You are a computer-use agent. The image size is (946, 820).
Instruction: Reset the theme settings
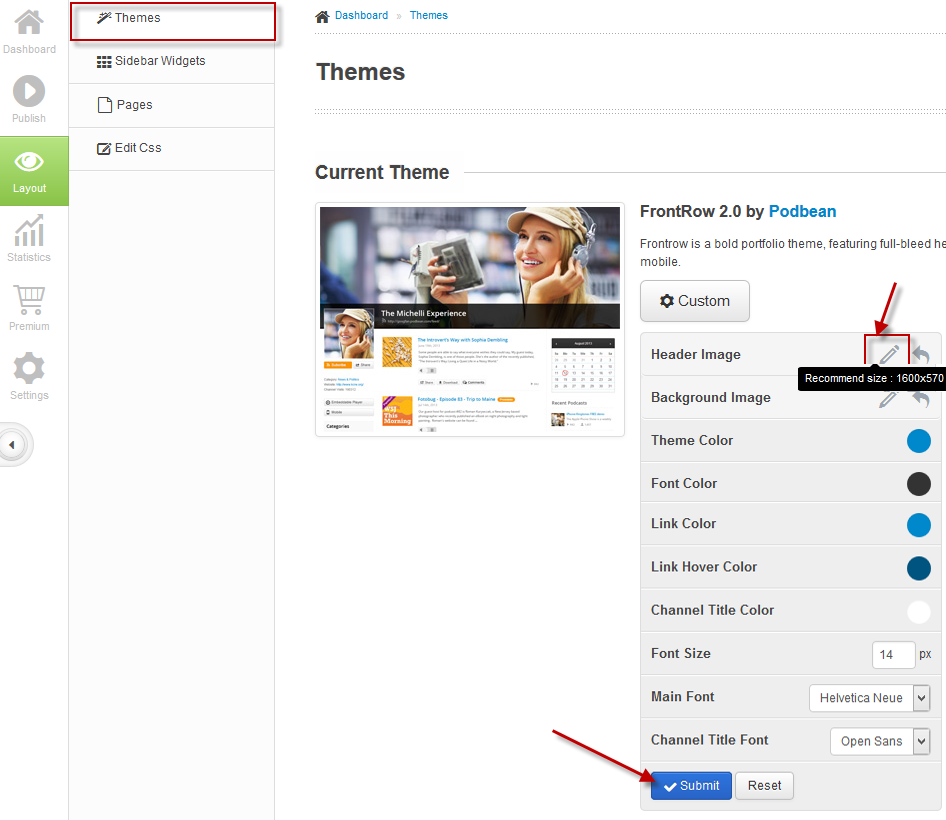coord(764,786)
